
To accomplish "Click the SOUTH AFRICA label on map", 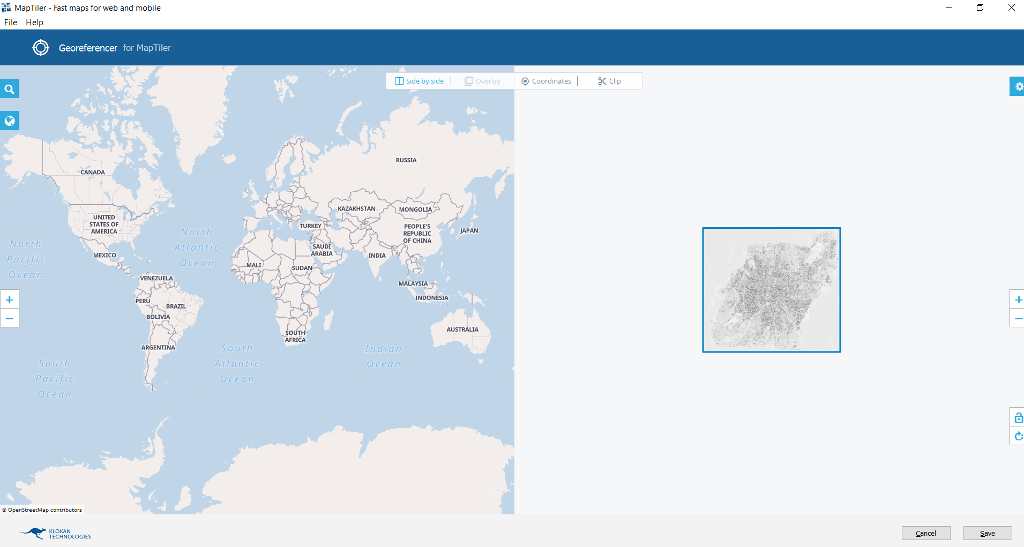I will pyautogui.click(x=295, y=336).
